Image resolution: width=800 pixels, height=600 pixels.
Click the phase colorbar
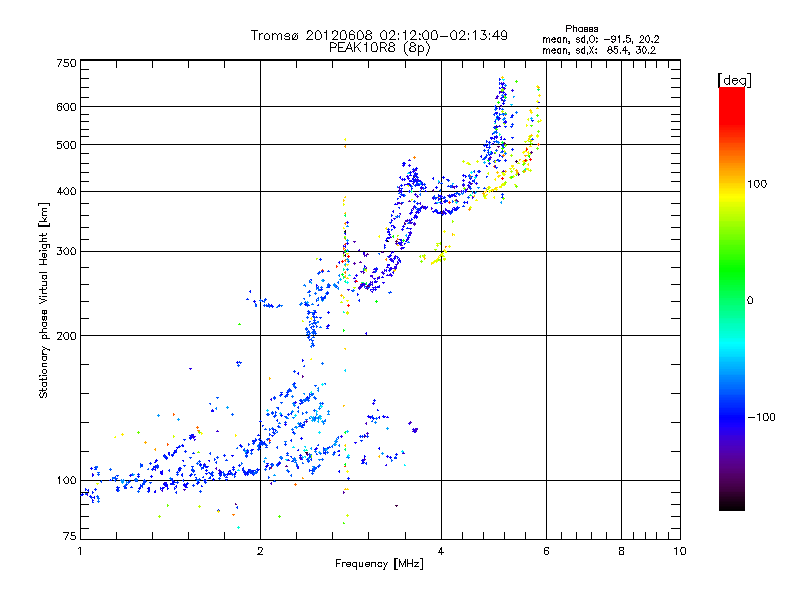tap(732, 298)
